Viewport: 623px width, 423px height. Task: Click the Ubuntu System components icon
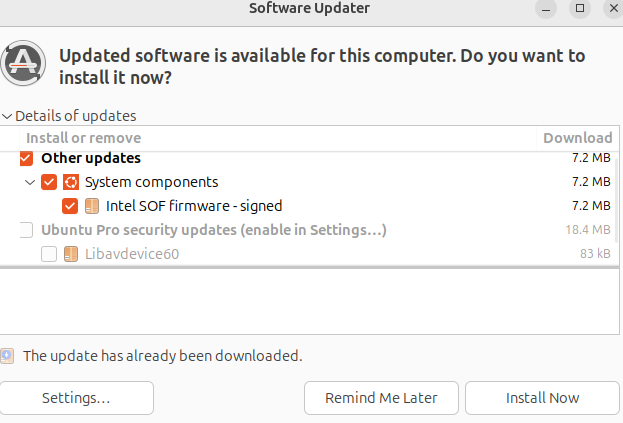[x=71, y=182]
